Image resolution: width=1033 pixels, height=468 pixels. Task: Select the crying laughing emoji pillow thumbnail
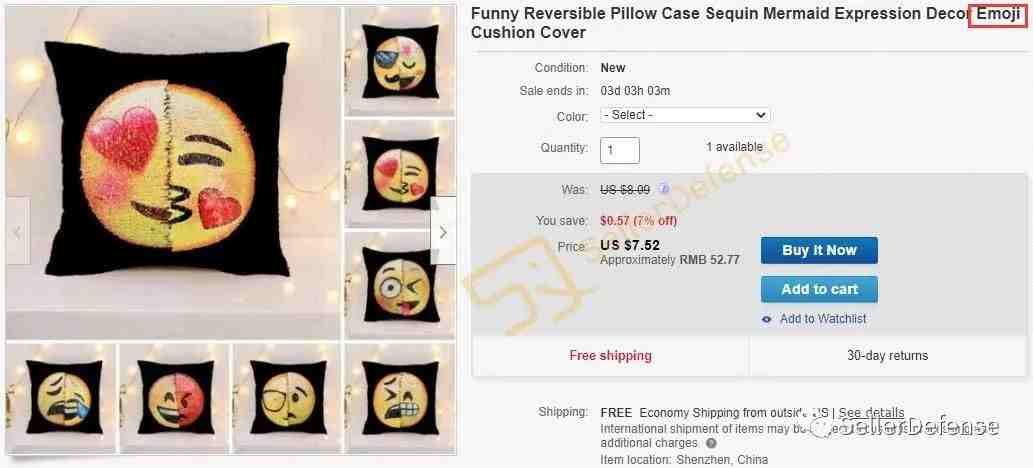(61, 398)
